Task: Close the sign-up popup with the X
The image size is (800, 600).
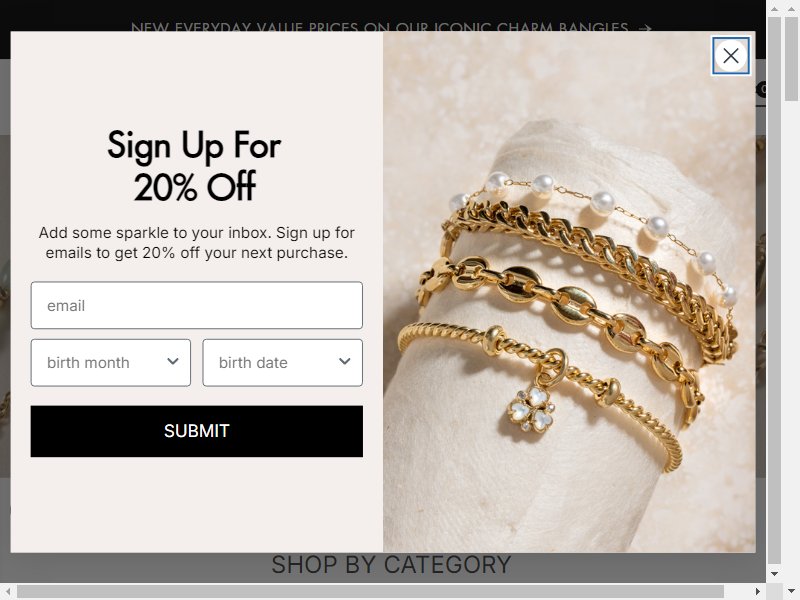Action: click(731, 56)
